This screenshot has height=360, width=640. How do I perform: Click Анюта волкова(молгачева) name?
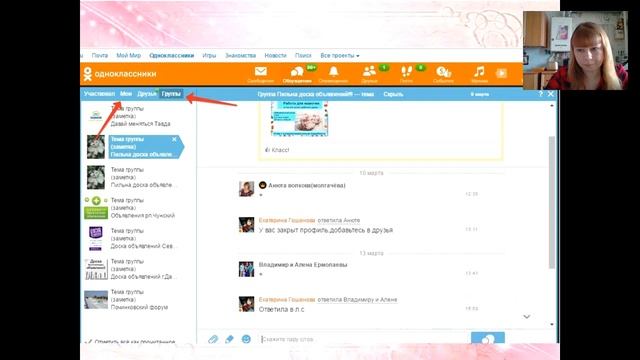click(x=307, y=185)
